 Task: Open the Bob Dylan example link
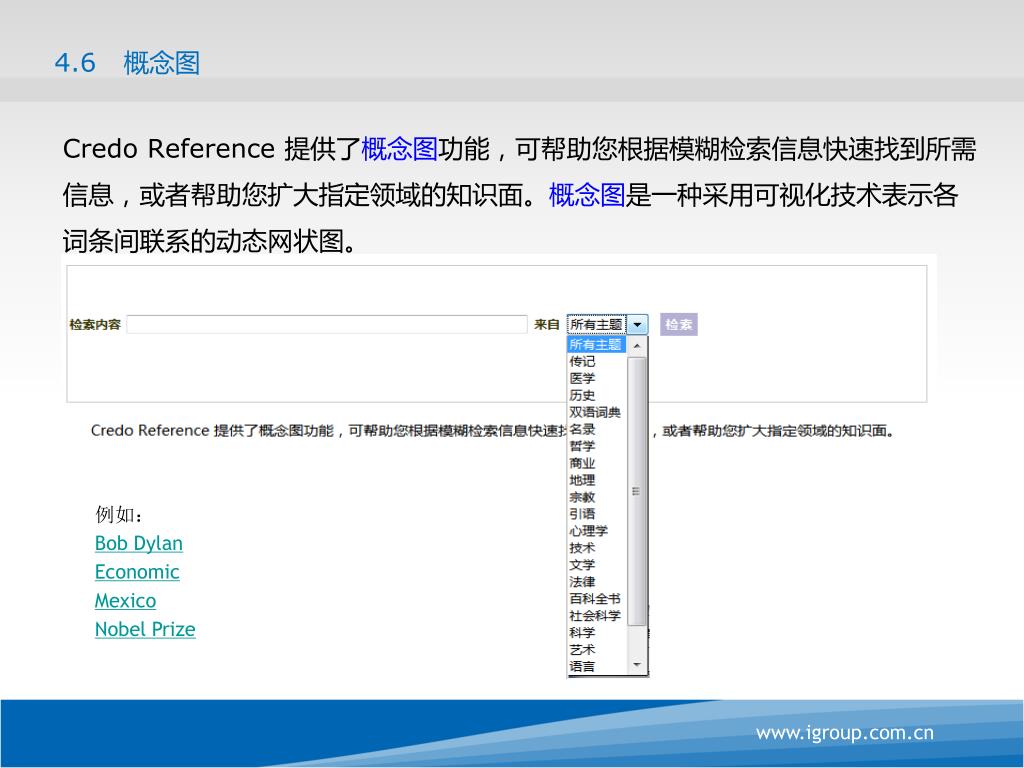pyautogui.click(x=138, y=543)
